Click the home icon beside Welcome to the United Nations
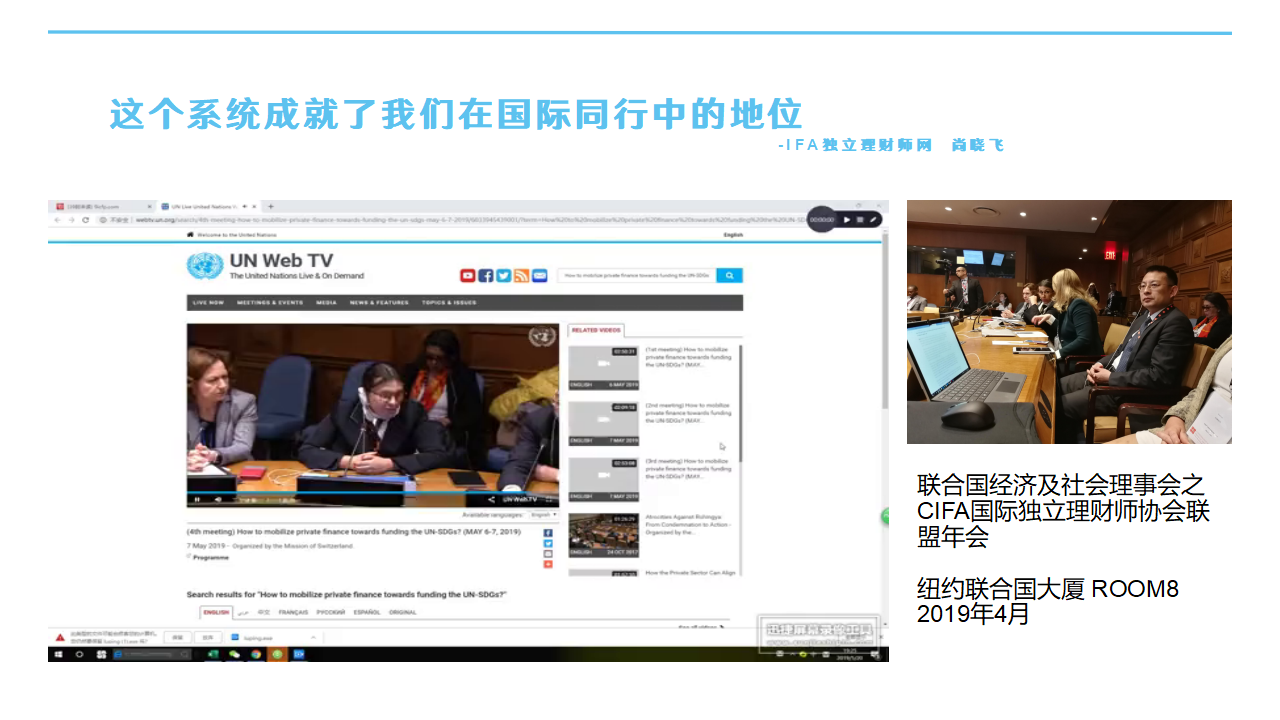 (x=190, y=235)
